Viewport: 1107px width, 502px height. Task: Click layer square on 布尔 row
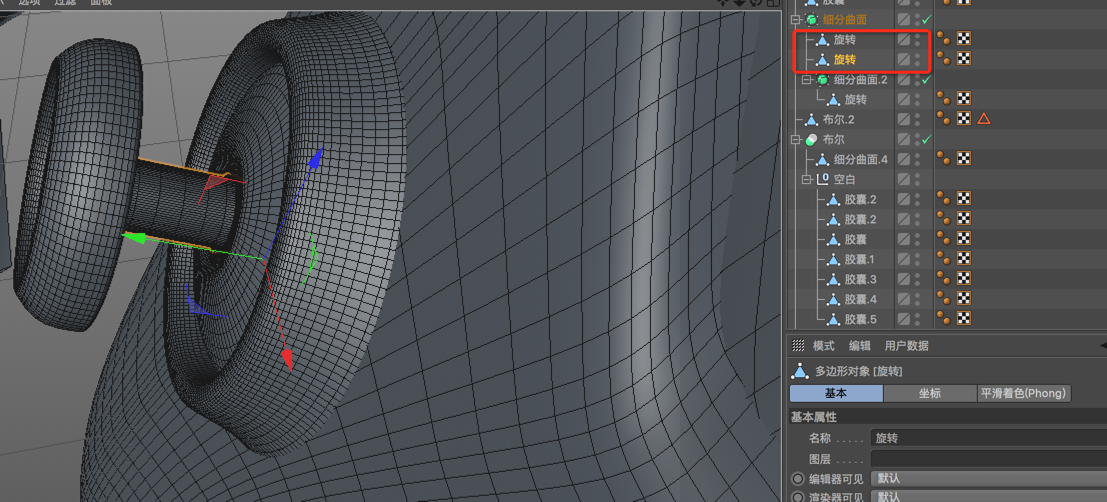pos(904,140)
